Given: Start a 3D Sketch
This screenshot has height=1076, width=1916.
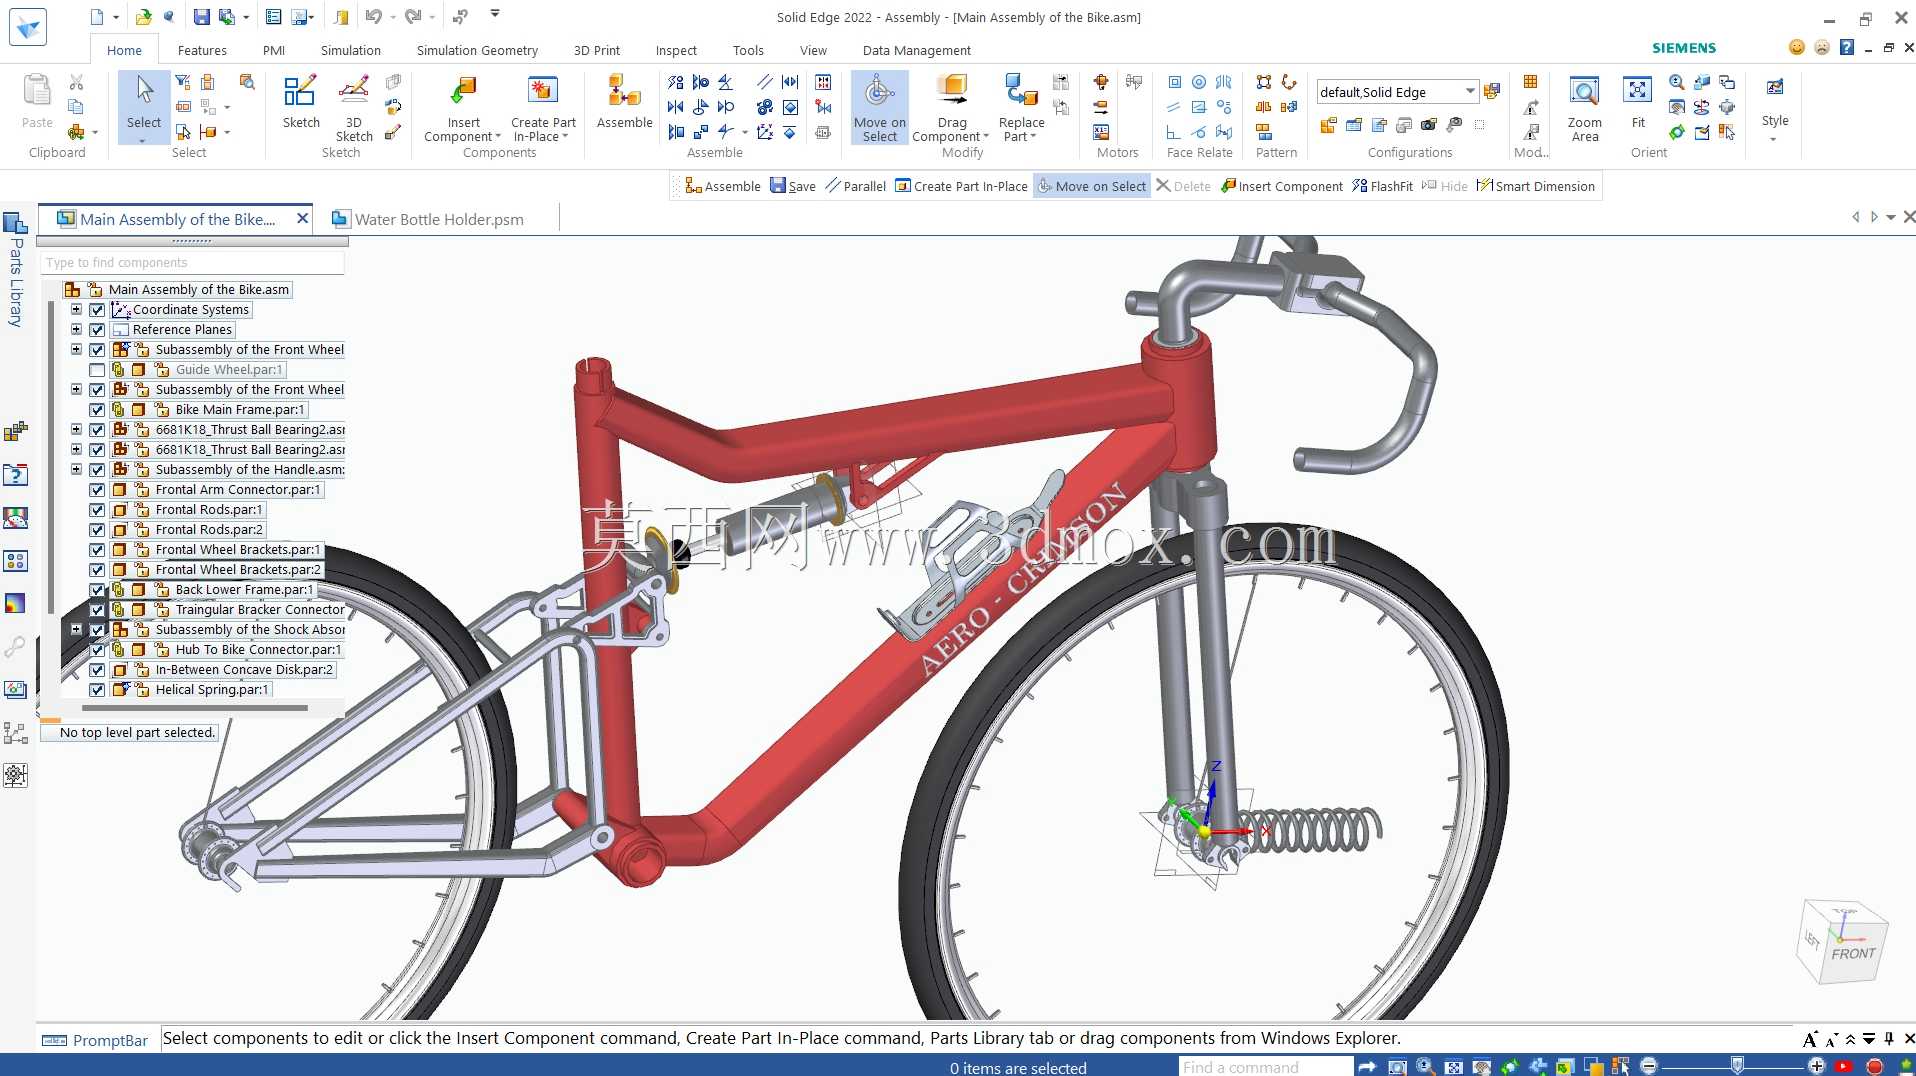Looking at the screenshot, I should [x=354, y=107].
